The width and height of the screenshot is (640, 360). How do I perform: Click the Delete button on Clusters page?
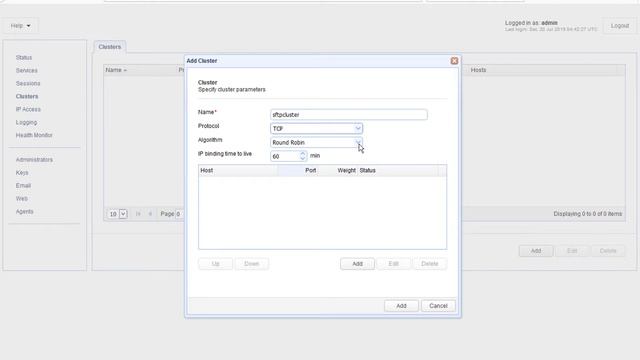tap(608, 251)
